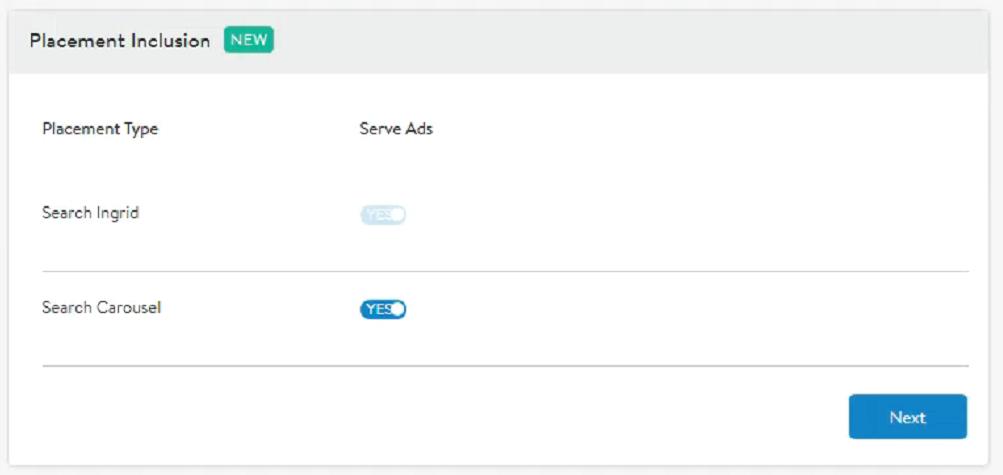
Task: Click the YES text inside Search Ingrid switch
Action: [377, 214]
